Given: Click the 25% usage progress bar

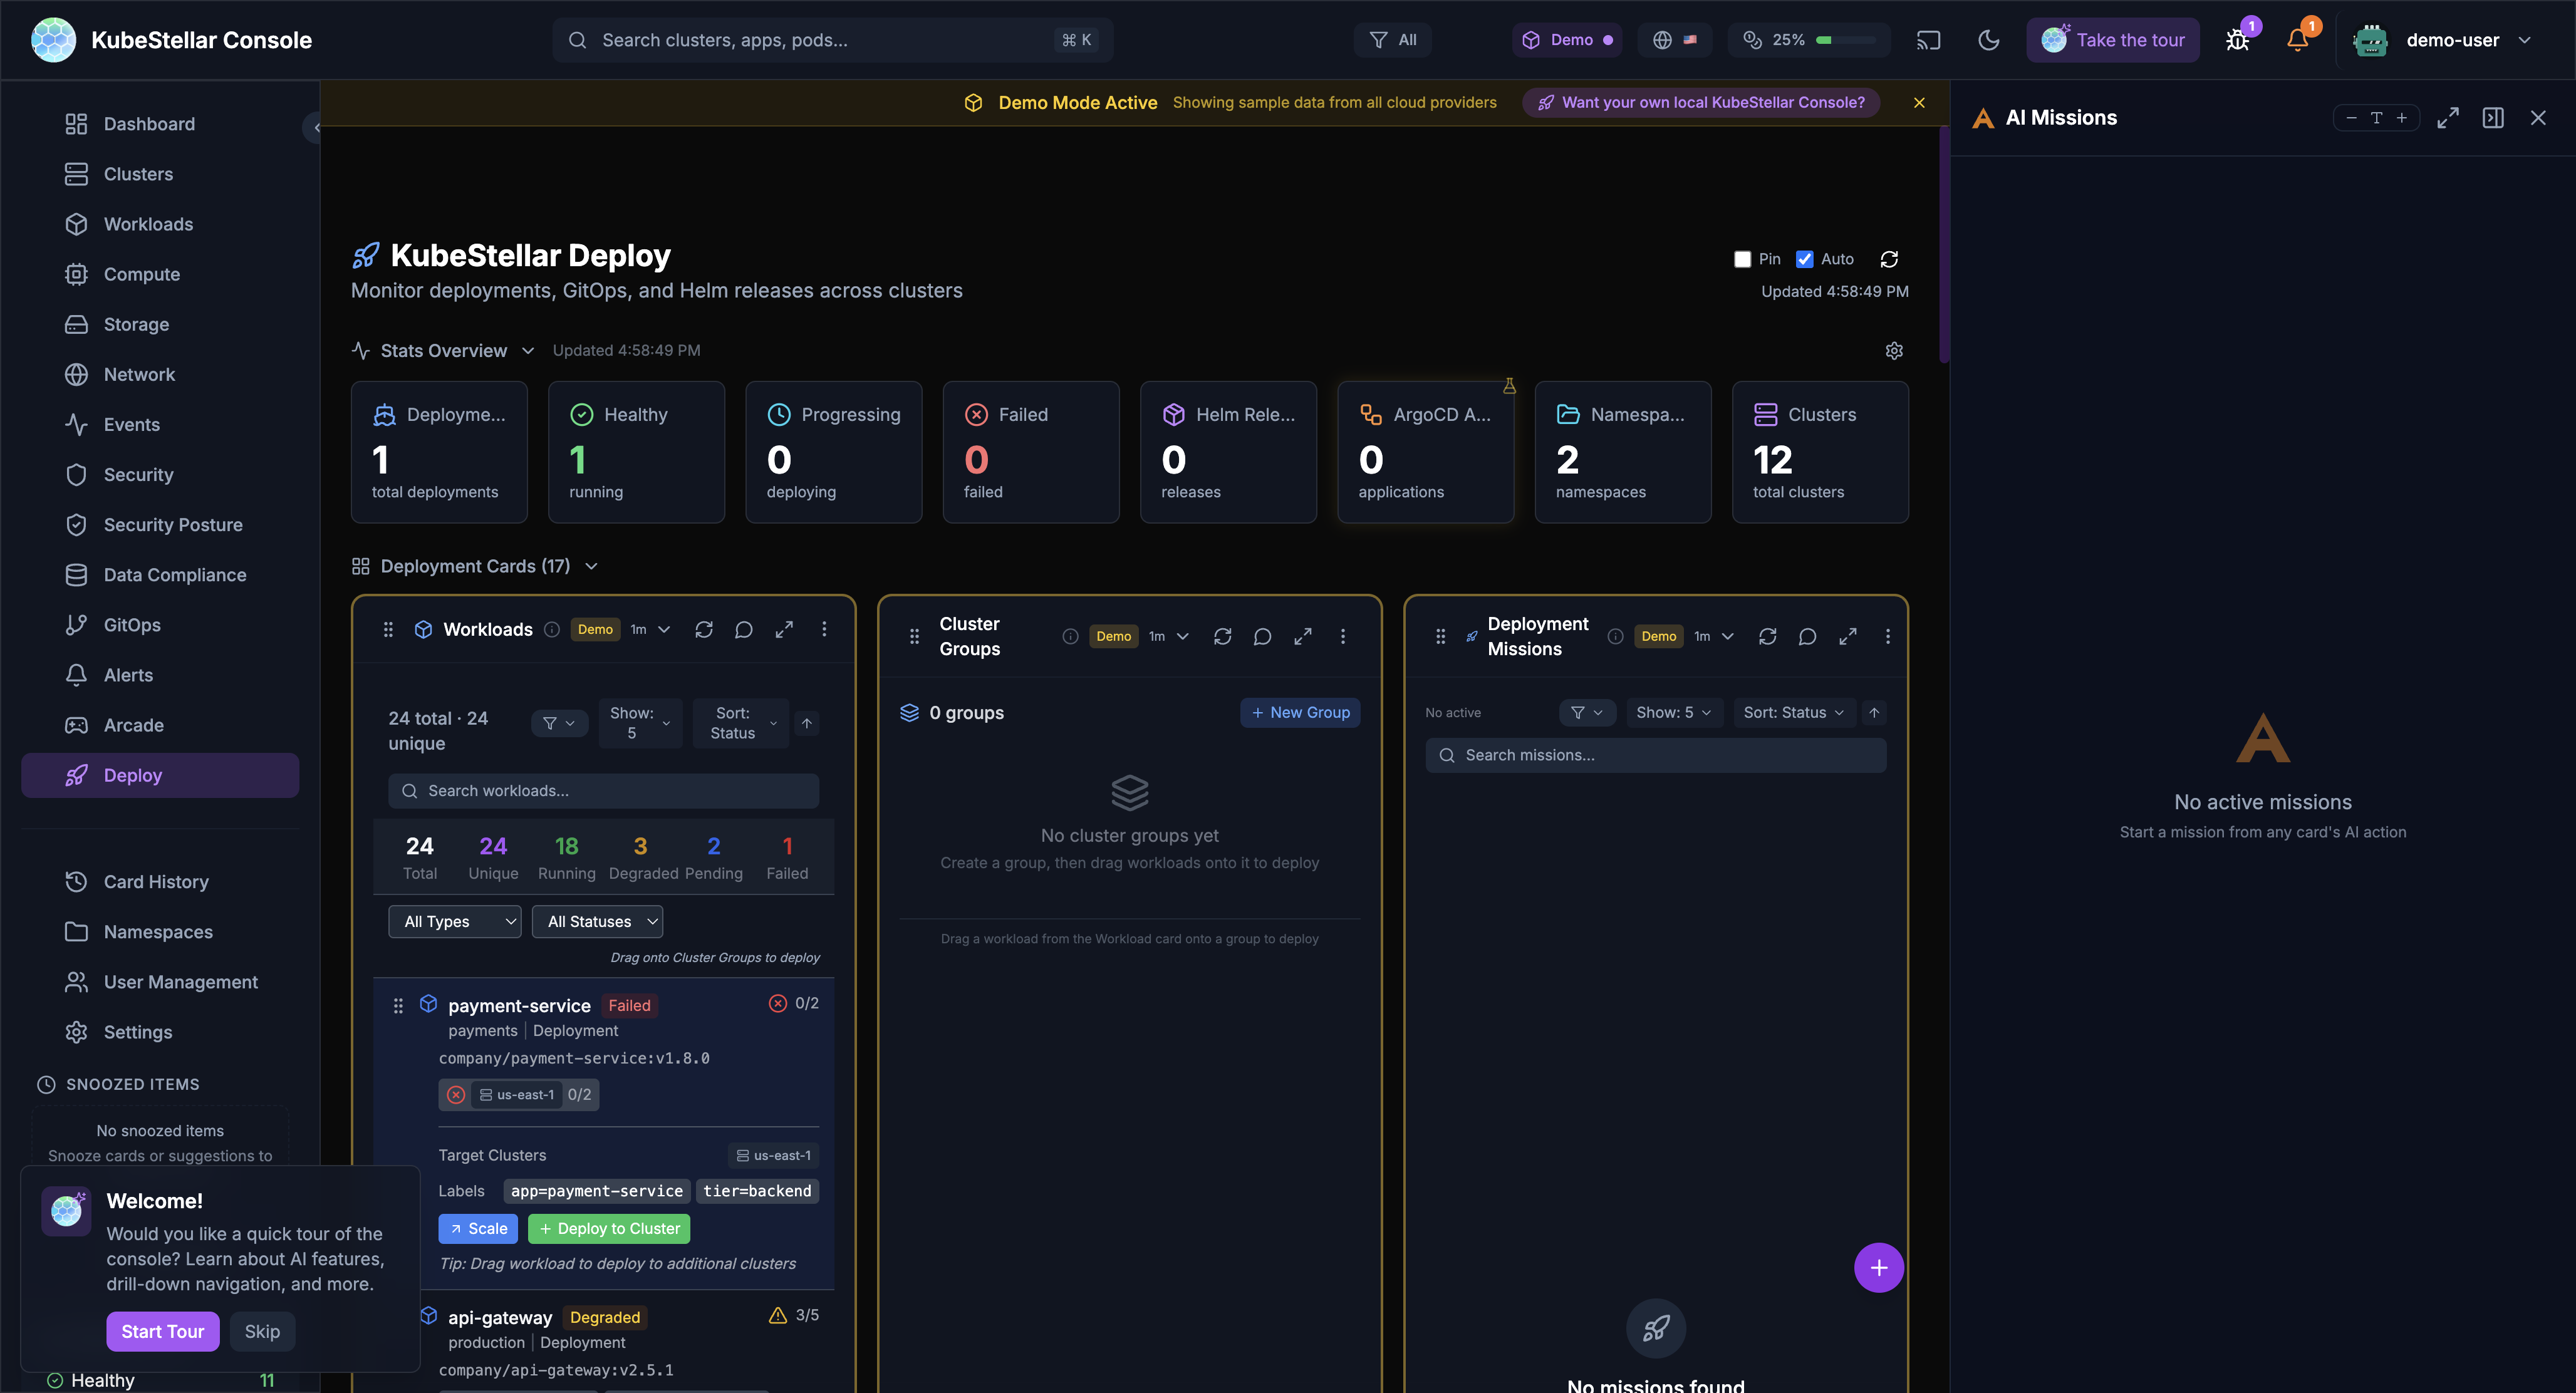Looking at the screenshot, I should [1845, 40].
